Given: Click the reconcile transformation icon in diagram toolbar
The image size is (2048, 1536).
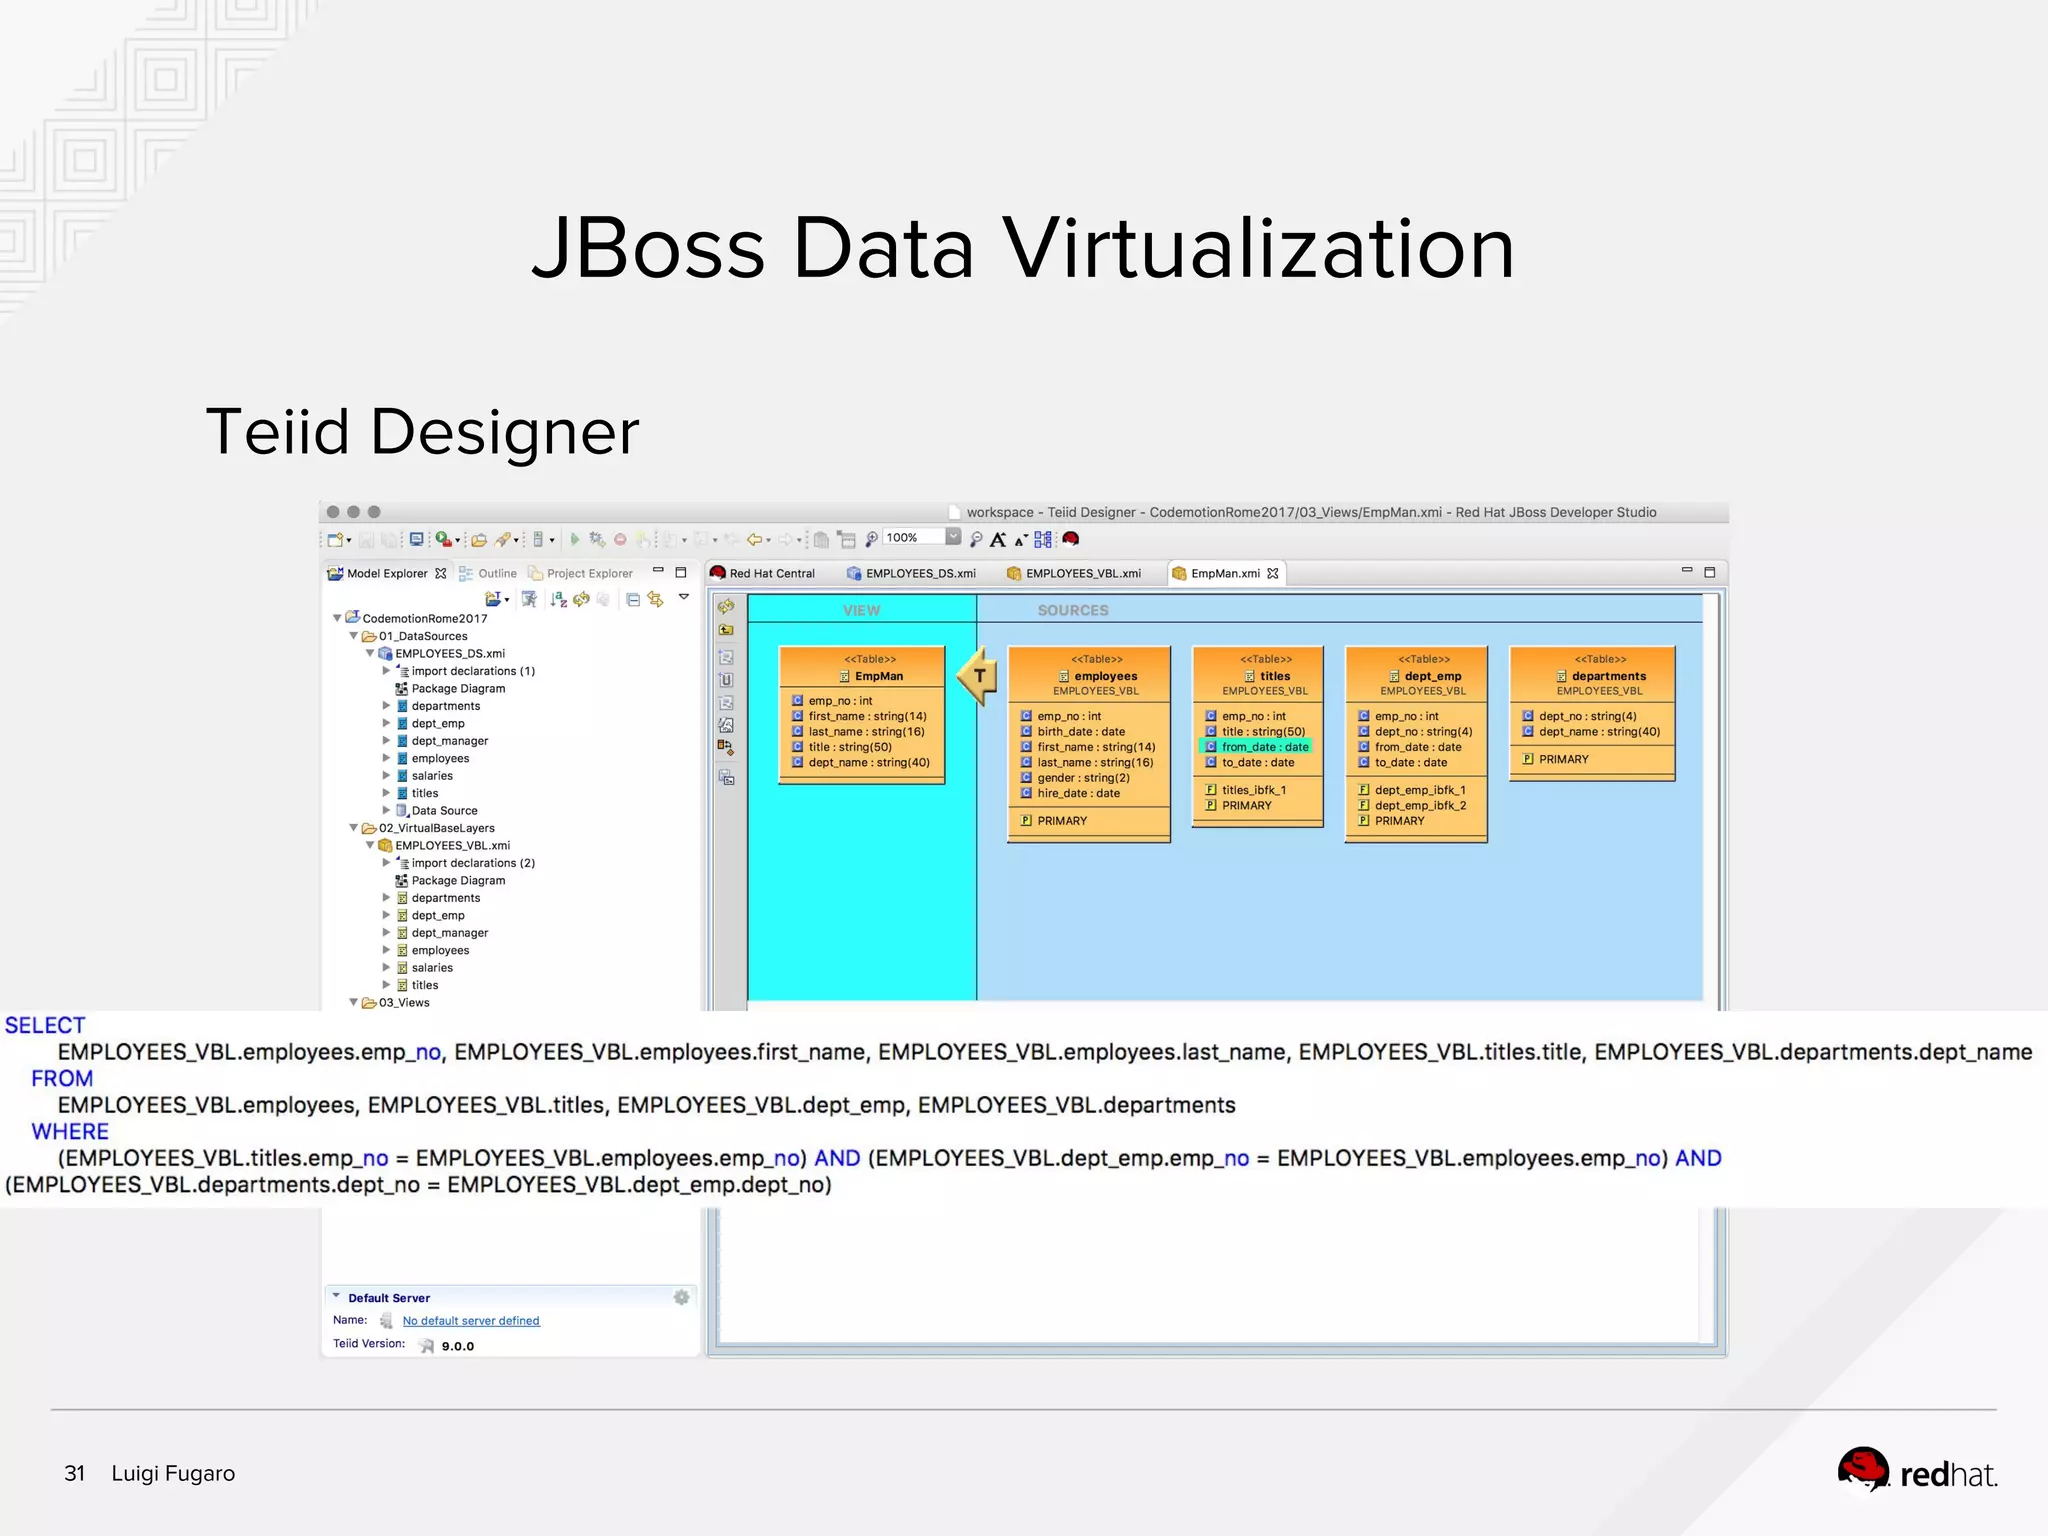Looking at the screenshot, I should (726, 747).
